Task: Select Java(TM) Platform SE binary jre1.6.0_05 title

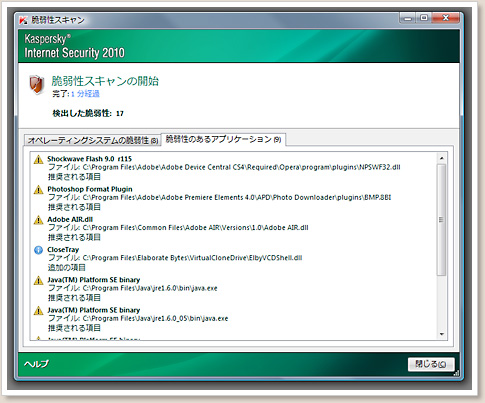Action: tap(94, 310)
